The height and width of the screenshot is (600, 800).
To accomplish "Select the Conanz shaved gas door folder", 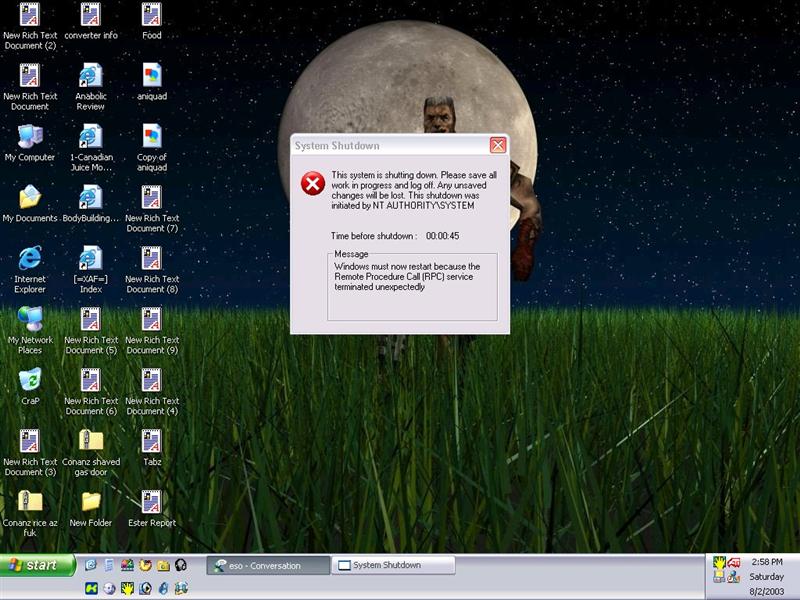I will point(91,453).
